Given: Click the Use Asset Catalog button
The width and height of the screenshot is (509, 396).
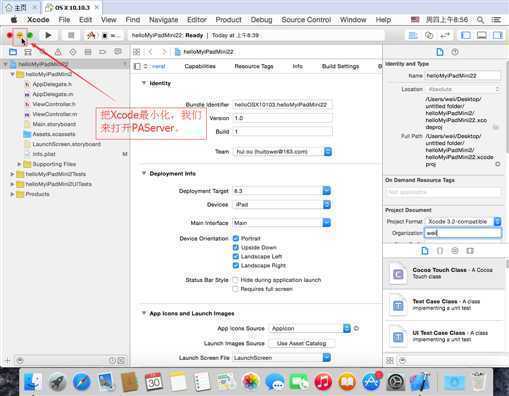Looking at the screenshot, I should tap(301, 343).
